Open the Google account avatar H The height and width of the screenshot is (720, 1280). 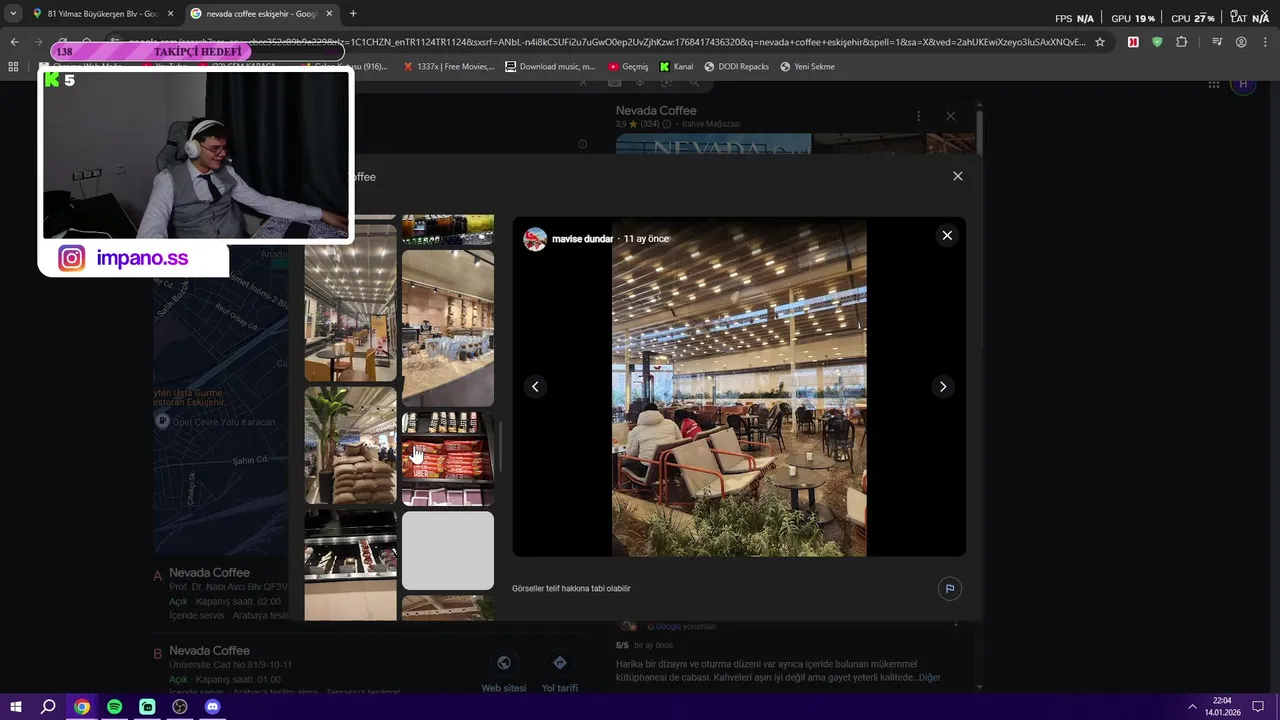(1243, 85)
